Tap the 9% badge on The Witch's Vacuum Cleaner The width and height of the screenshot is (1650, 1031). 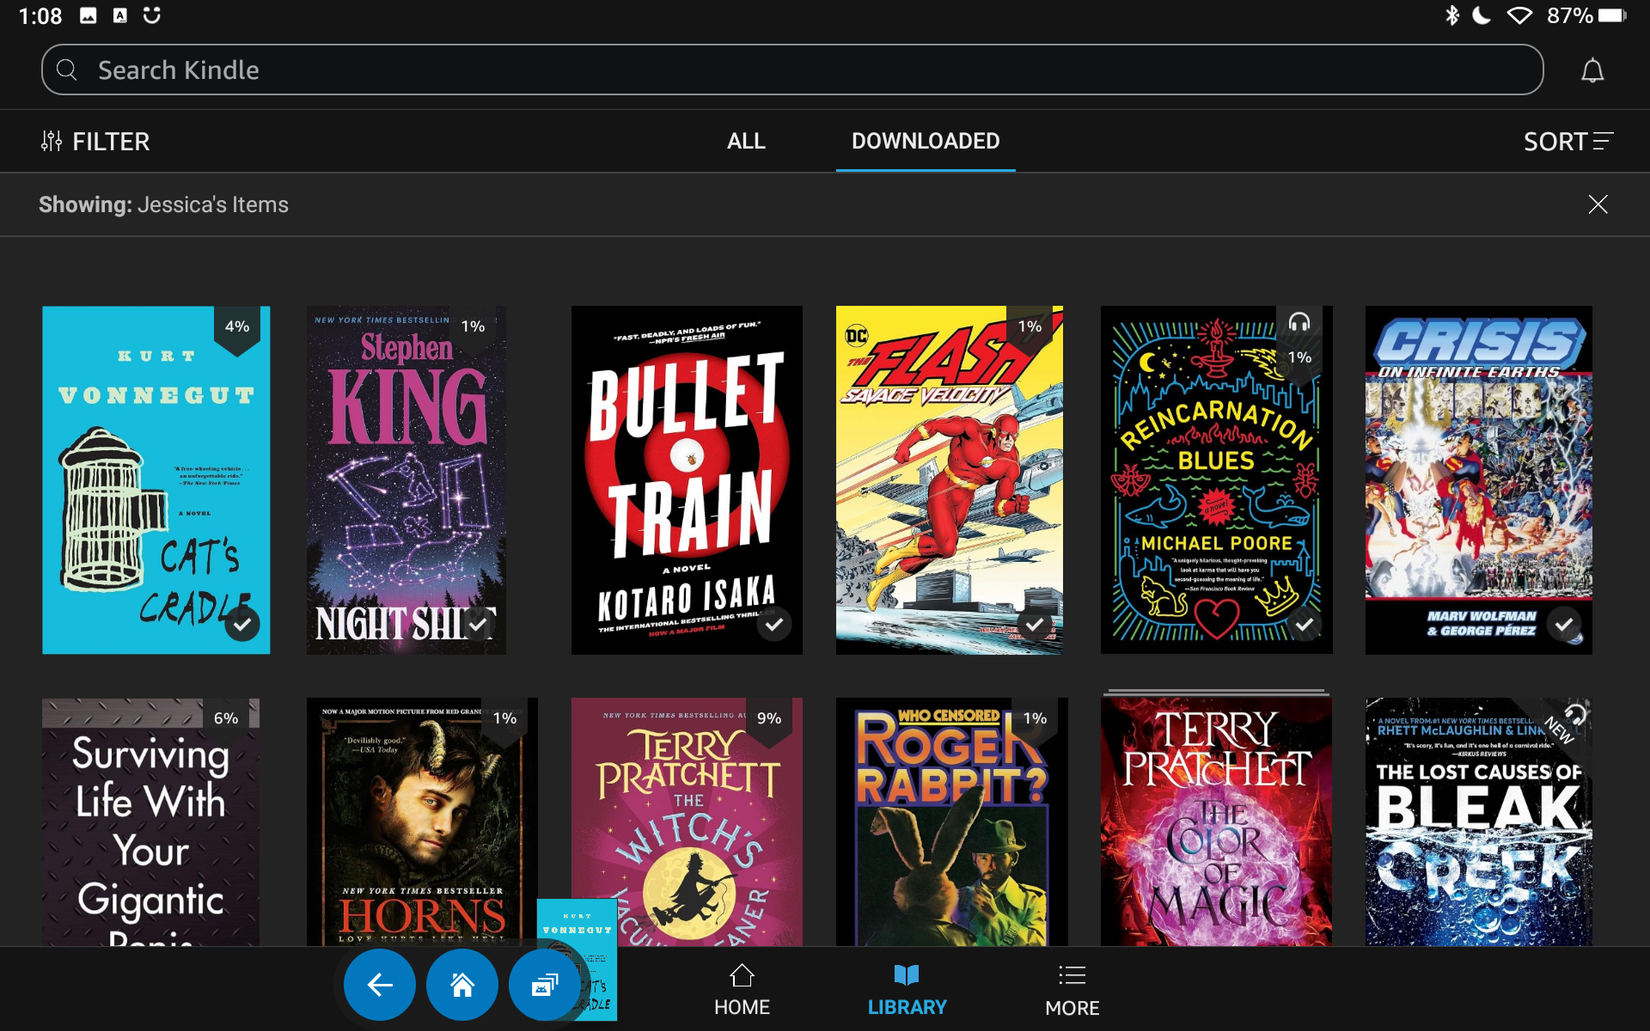(x=769, y=720)
